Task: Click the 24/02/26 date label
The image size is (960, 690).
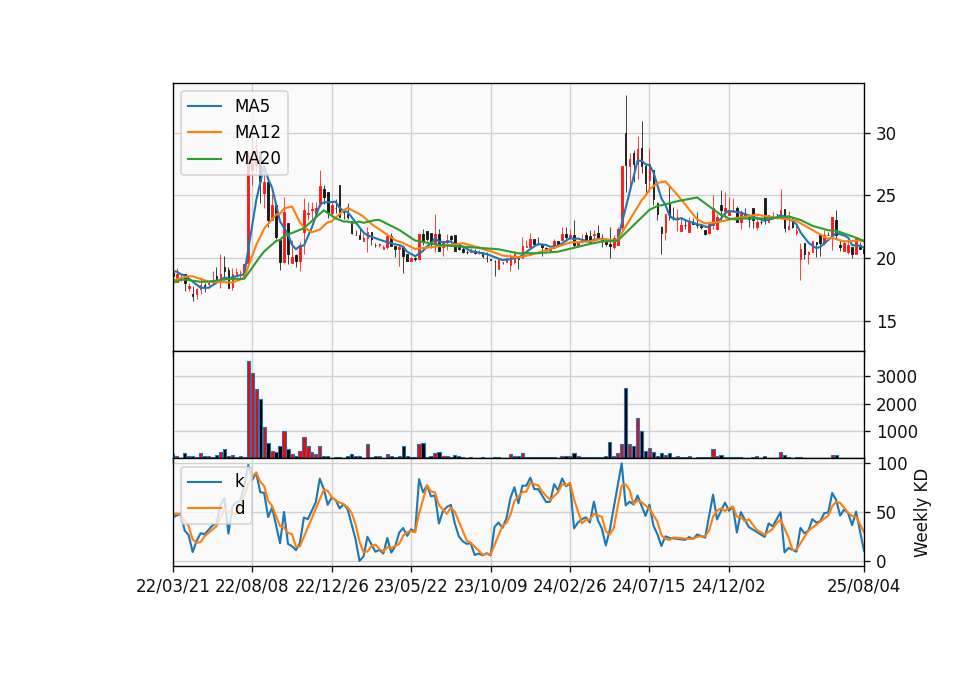Action: (x=569, y=586)
